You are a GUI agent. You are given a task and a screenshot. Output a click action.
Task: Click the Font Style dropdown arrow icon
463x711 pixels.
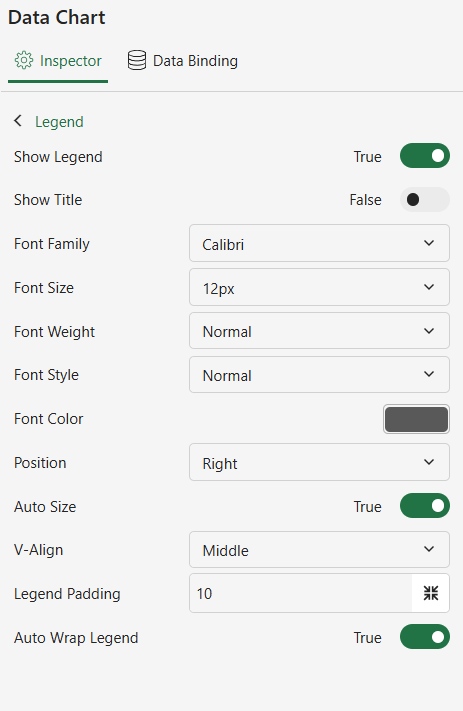coord(429,375)
